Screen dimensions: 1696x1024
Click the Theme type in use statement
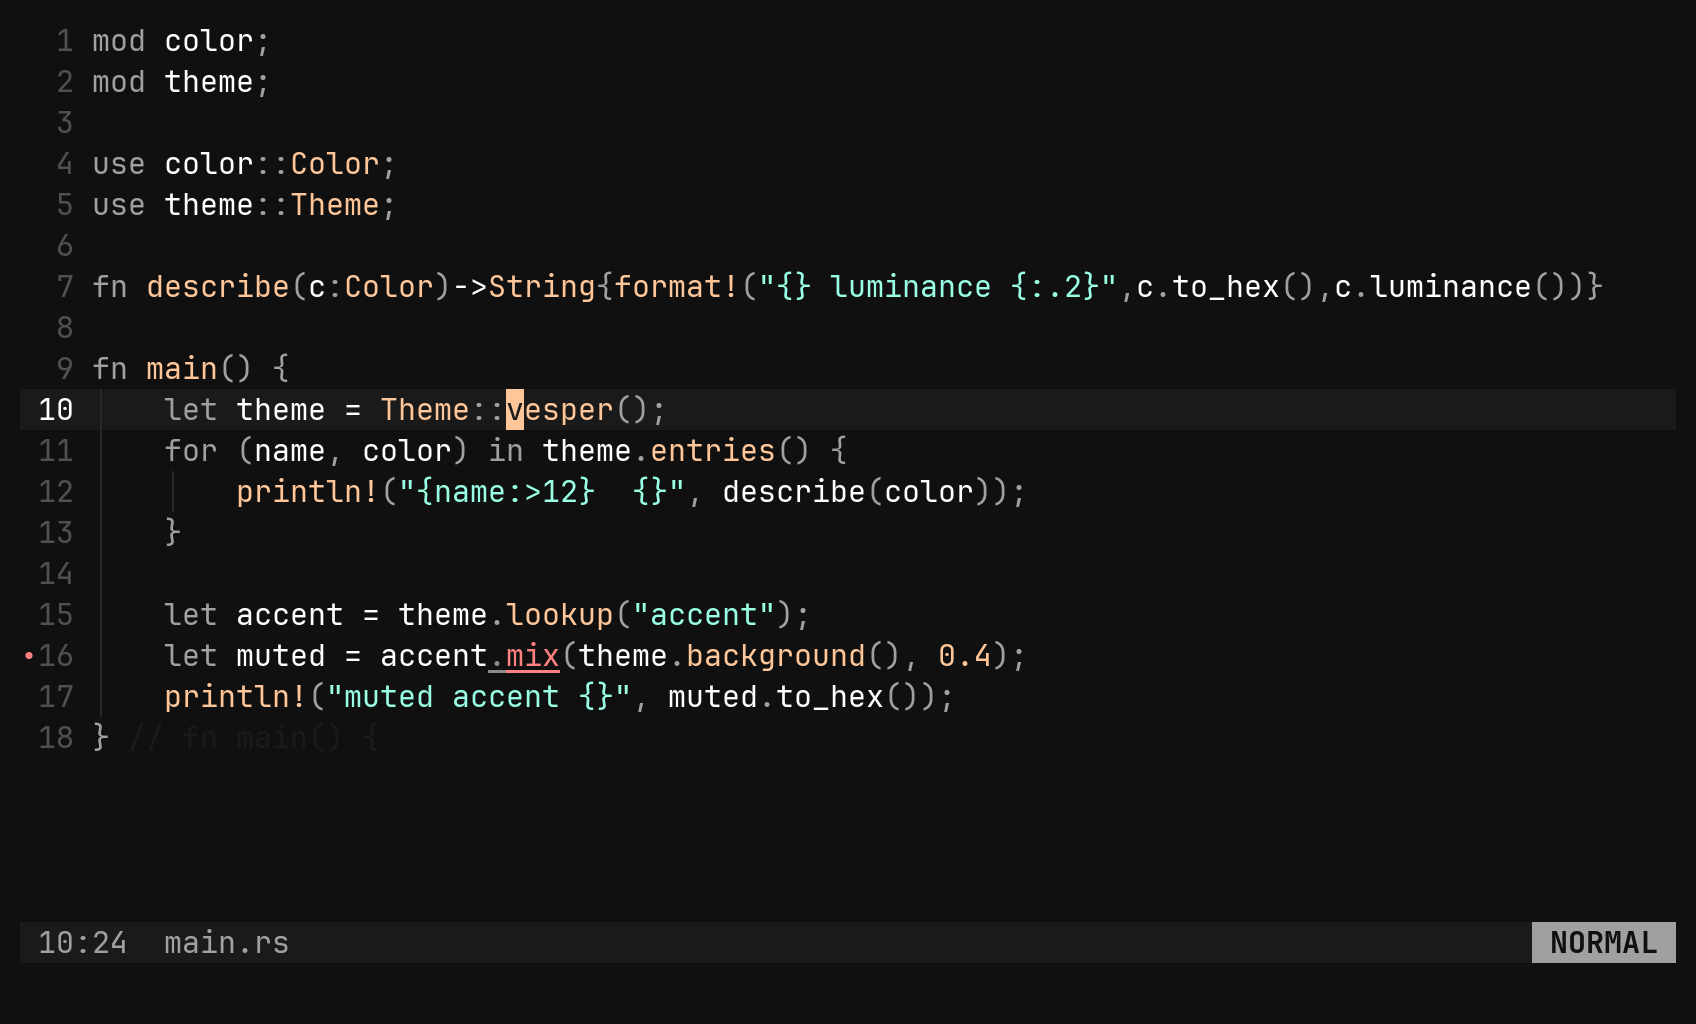[x=335, y=205]
